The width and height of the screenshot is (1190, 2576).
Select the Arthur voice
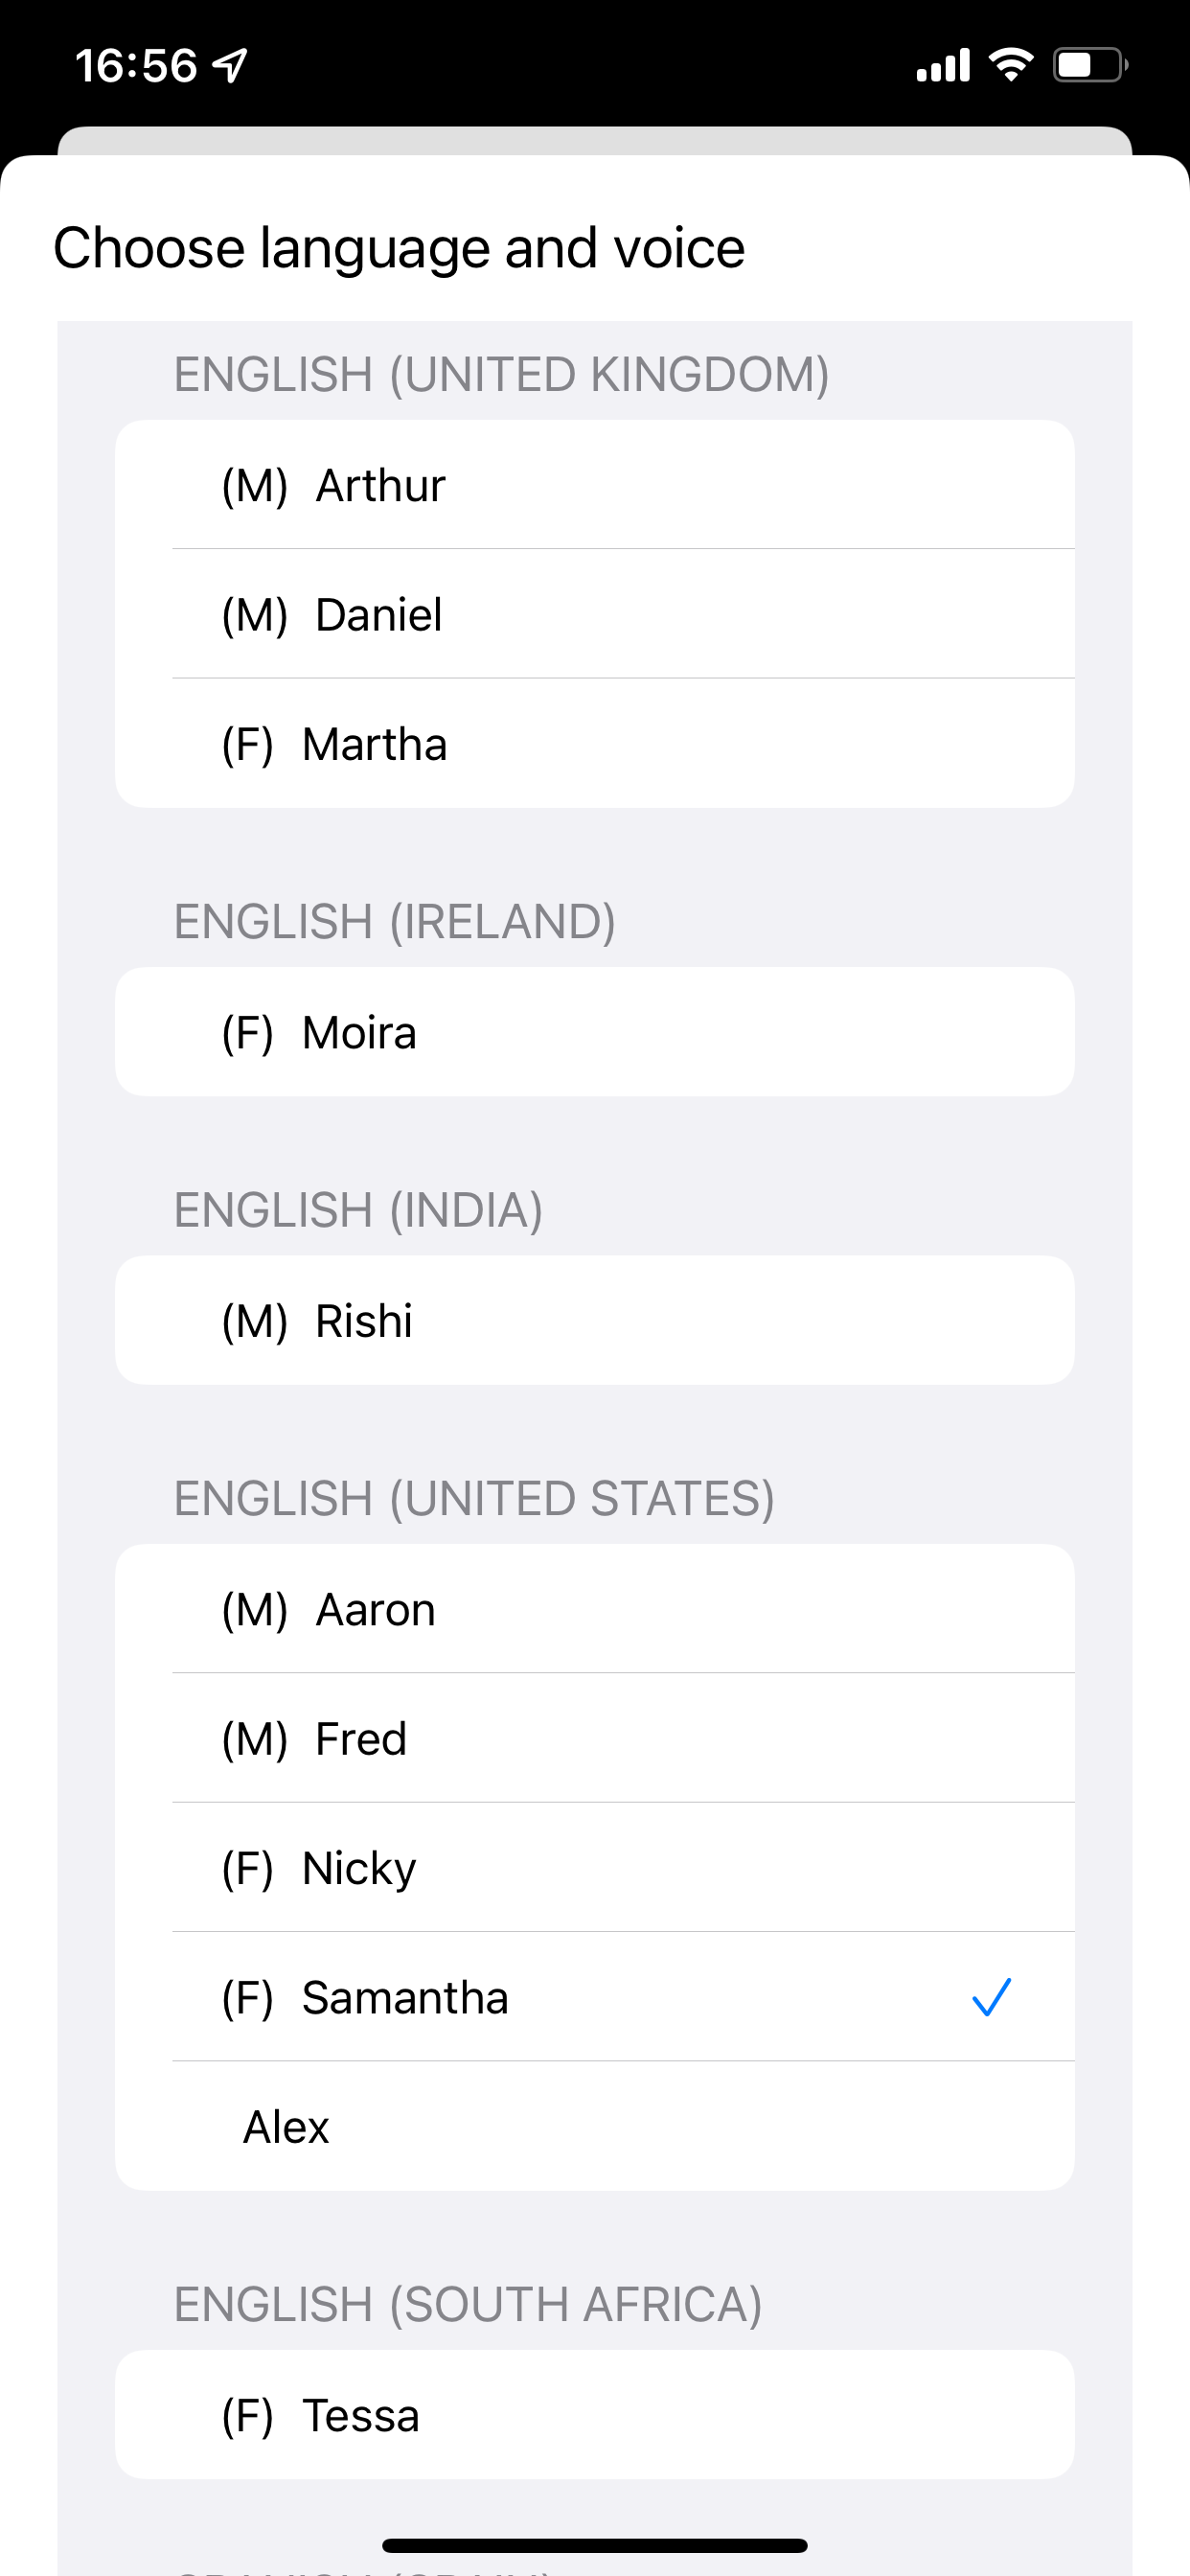[594, 485]
